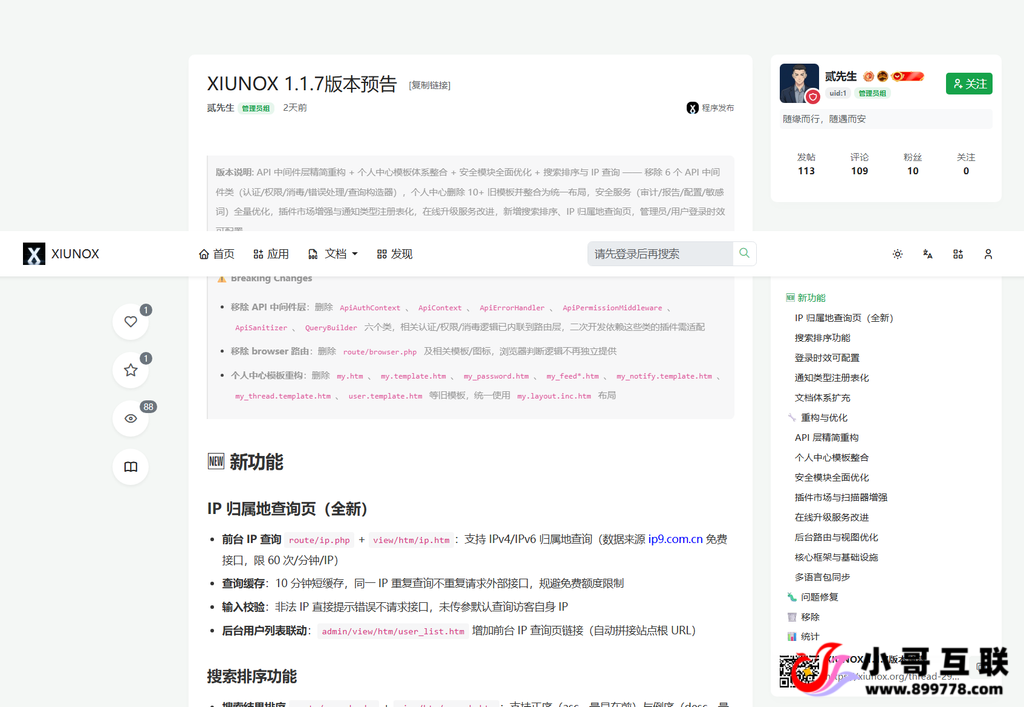Jump to 核心框架与基础设施 outline item
Image resolution: width=1024 pixels, height=707 pixels.
836,557
